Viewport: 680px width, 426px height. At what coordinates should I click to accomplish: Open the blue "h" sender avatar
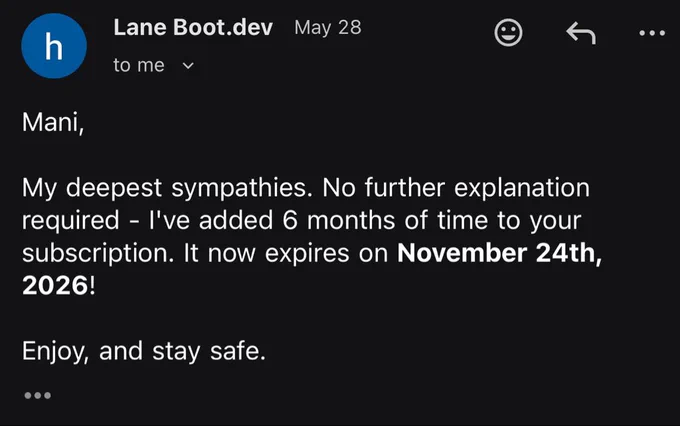pos(54,46)
